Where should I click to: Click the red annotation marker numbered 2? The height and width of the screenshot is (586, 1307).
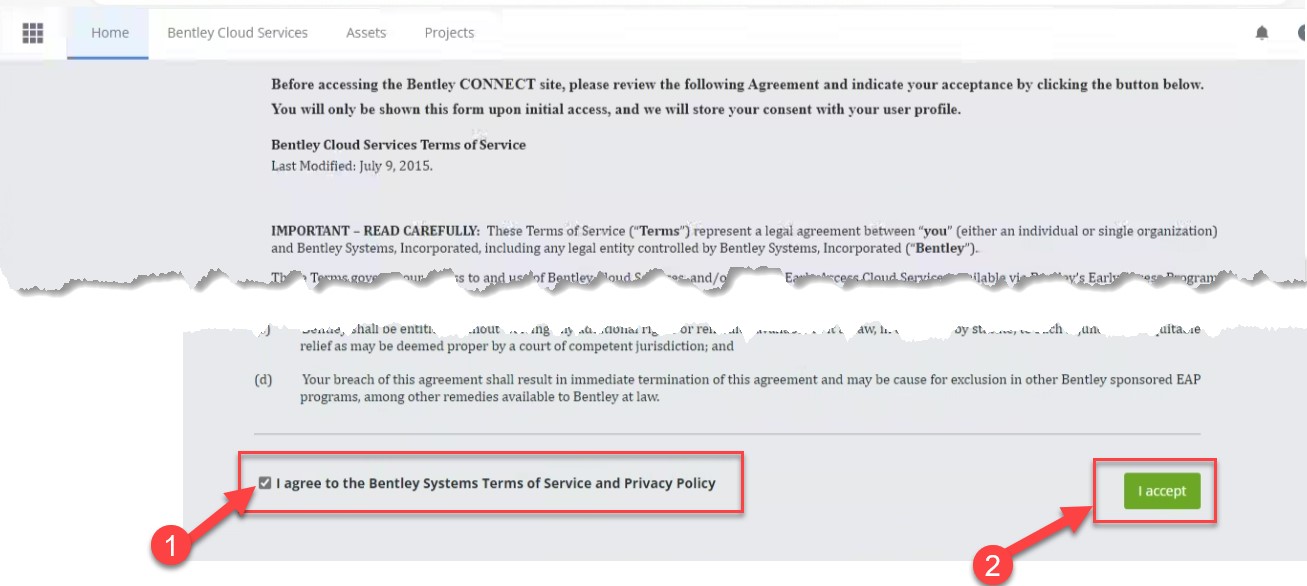click(x=992, y=566)
